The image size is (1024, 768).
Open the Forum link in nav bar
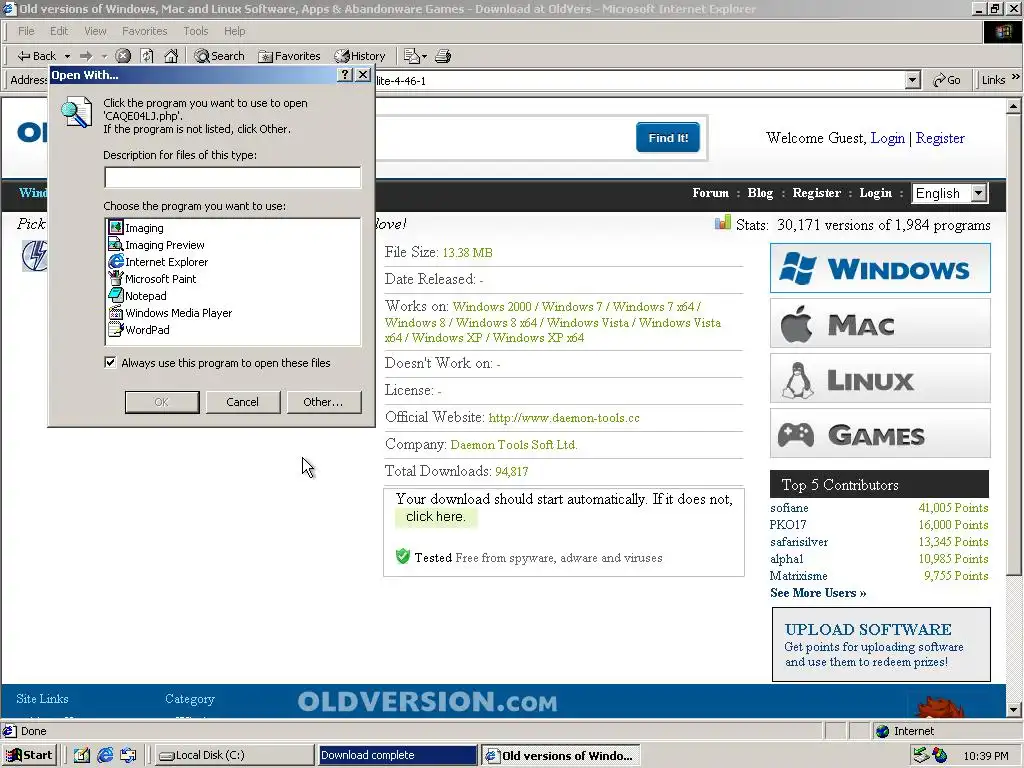click(x=711, y=193)
